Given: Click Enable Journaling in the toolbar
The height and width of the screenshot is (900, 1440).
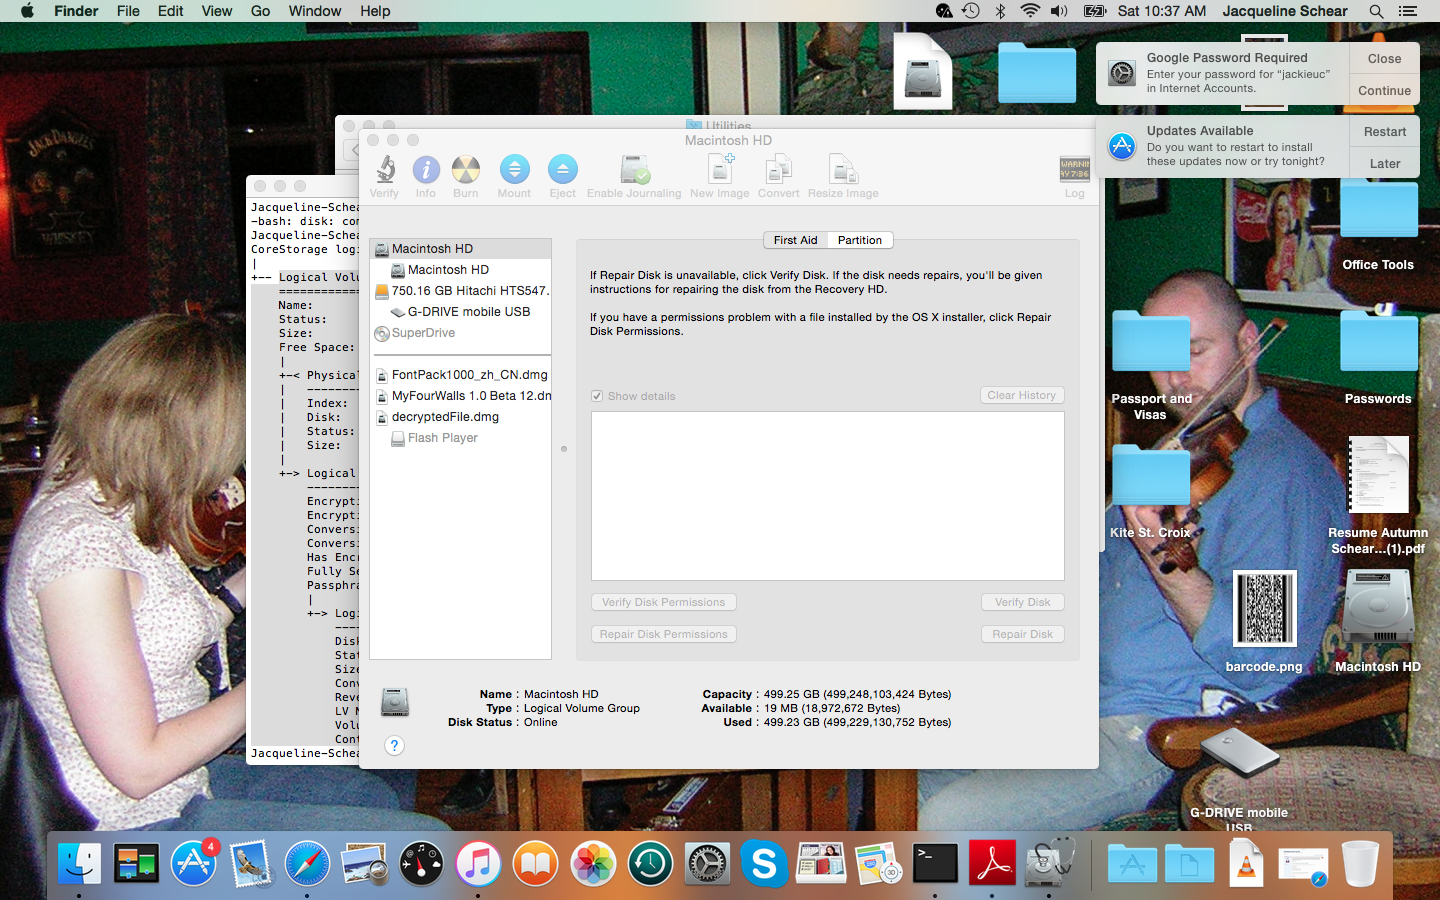Looking at the screenshot, I should (x=634, y=176).
